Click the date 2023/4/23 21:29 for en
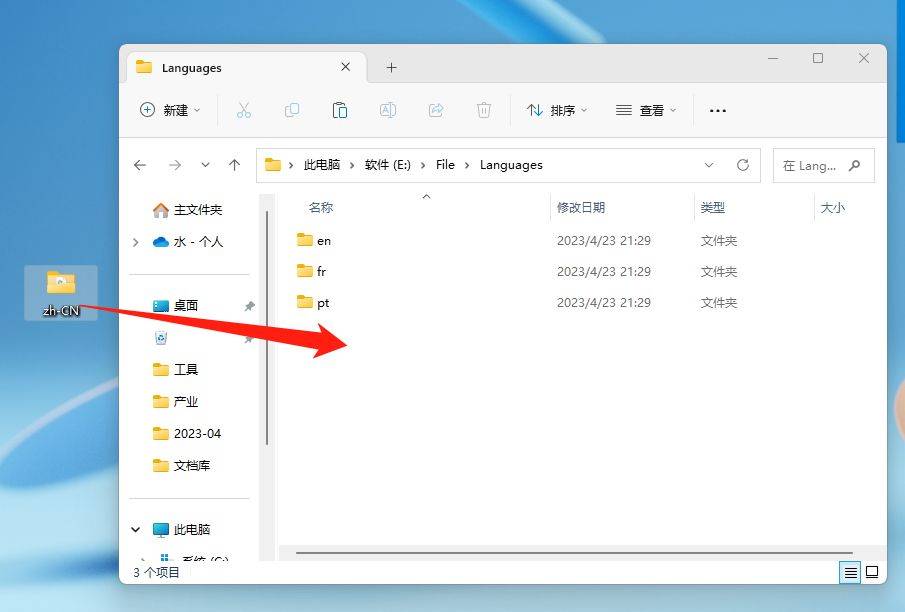Viewport: 905px width, 612px height. [604, 240]
